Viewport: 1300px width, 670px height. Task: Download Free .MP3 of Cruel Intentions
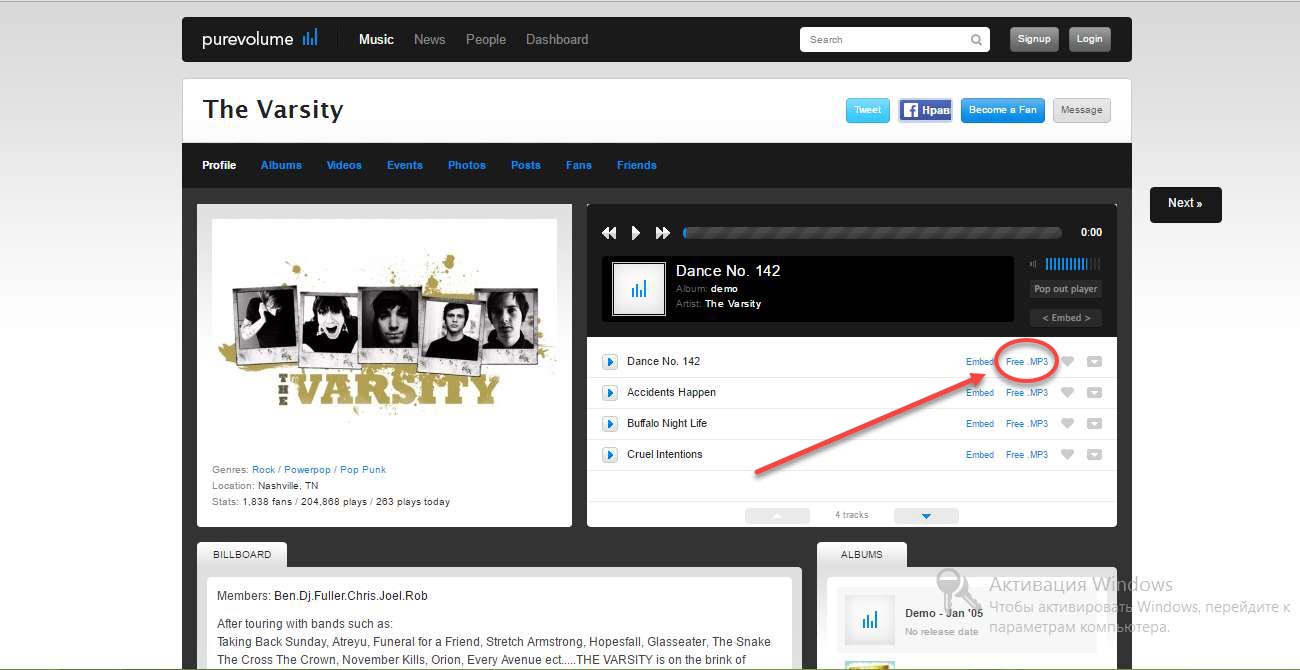[x=1027, y=455]
